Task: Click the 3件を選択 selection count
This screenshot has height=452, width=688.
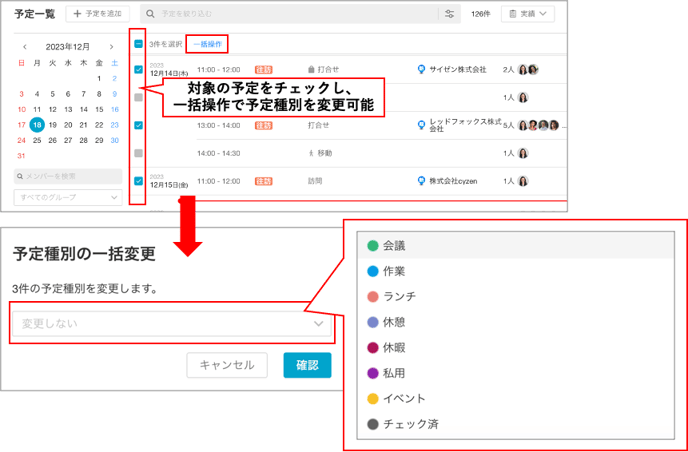Action: coord(165,44)
